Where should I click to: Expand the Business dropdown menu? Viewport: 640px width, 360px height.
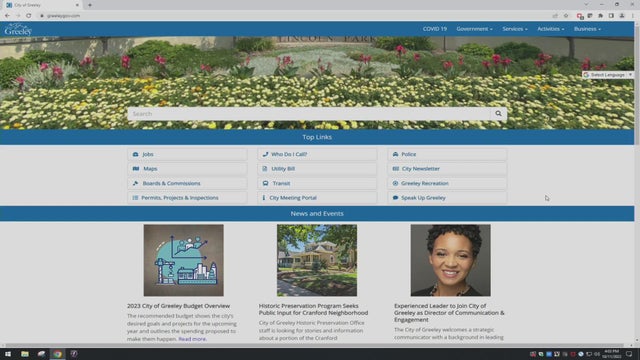[587, 29]
